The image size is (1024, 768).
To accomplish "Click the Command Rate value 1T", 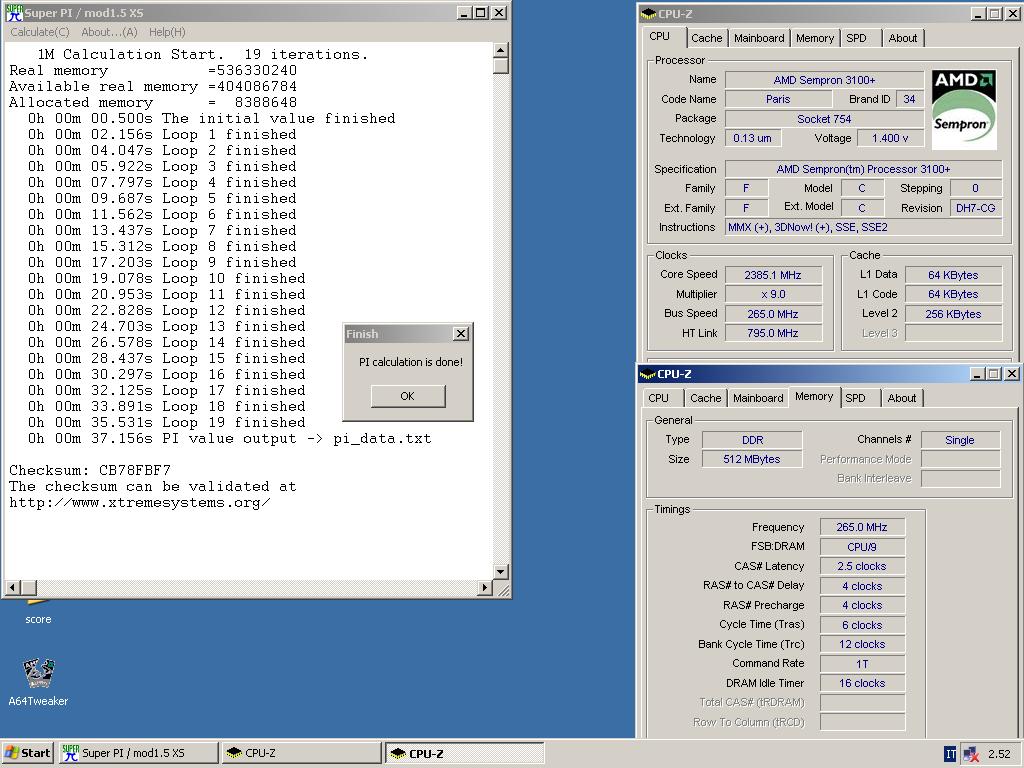I will click(x=862, y=664).
